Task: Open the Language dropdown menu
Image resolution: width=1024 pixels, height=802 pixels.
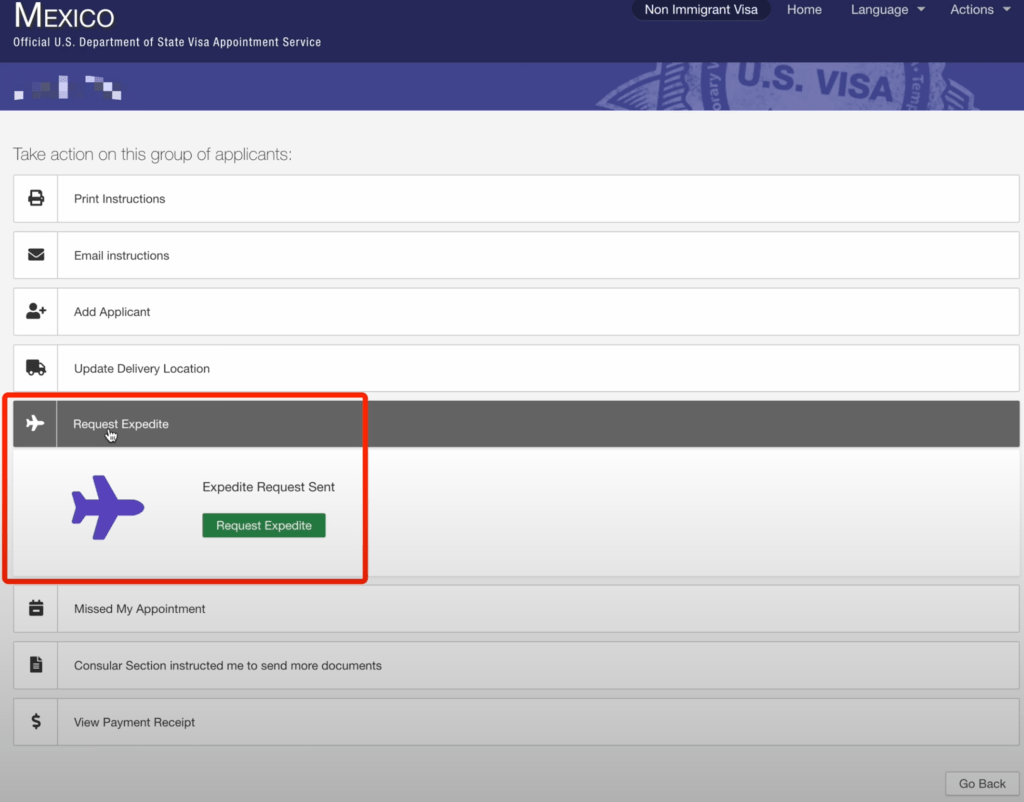Action: click(887, 10)
